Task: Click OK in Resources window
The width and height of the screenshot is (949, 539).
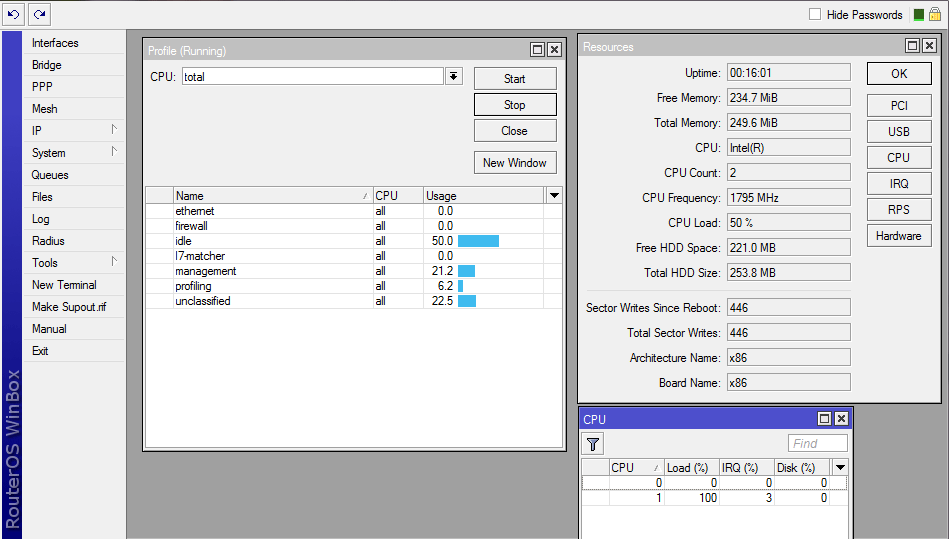Action: [899, 74]
